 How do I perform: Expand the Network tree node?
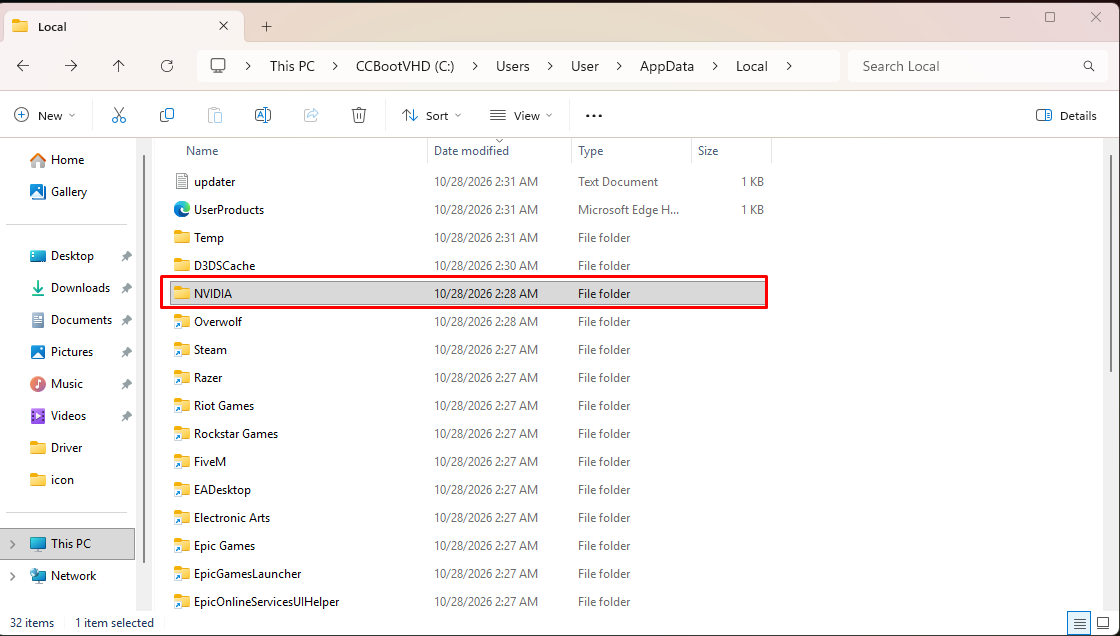click(x=12, y=576)
